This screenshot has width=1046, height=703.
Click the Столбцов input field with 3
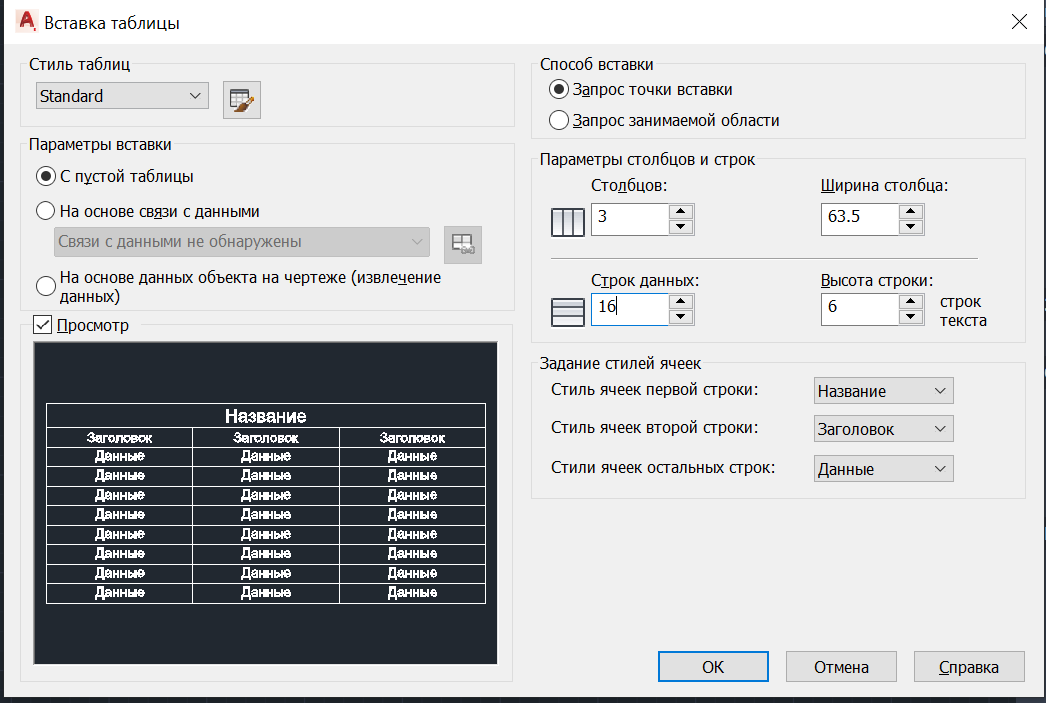tap(630, 219)
